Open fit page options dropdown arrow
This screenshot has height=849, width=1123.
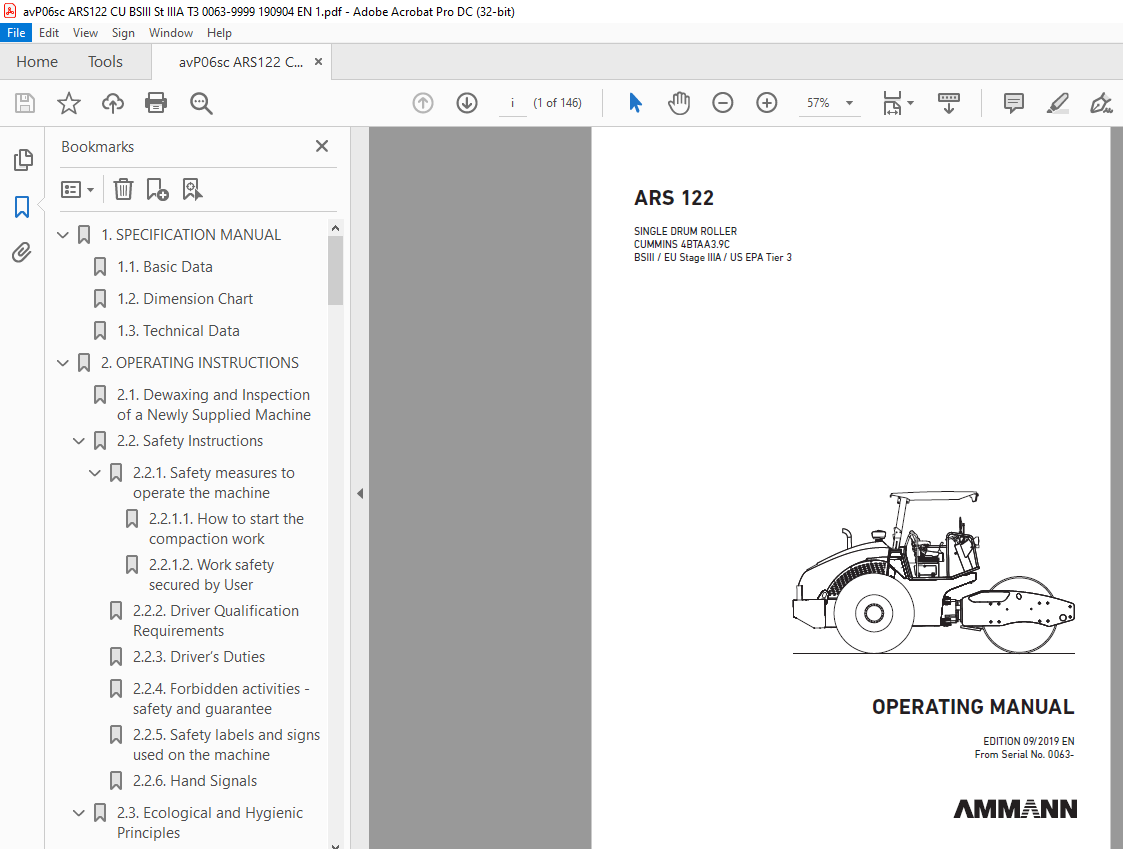tap(910, 103)
